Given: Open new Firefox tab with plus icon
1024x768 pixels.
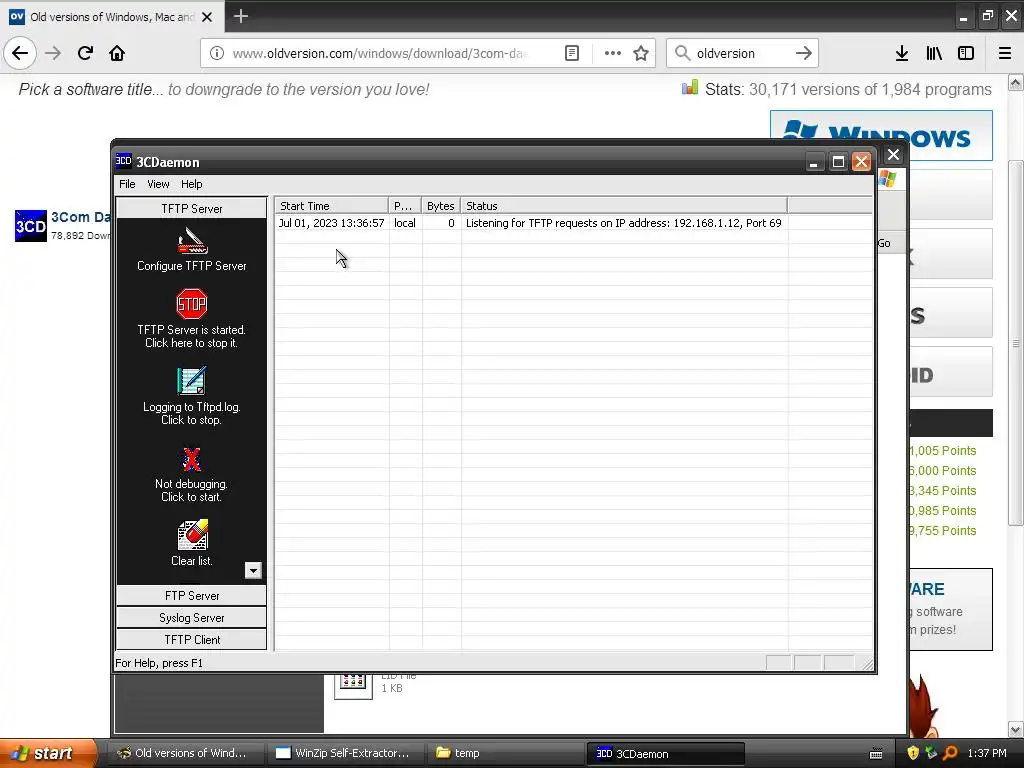Looking at the screenshot, I should pos(241,16).
